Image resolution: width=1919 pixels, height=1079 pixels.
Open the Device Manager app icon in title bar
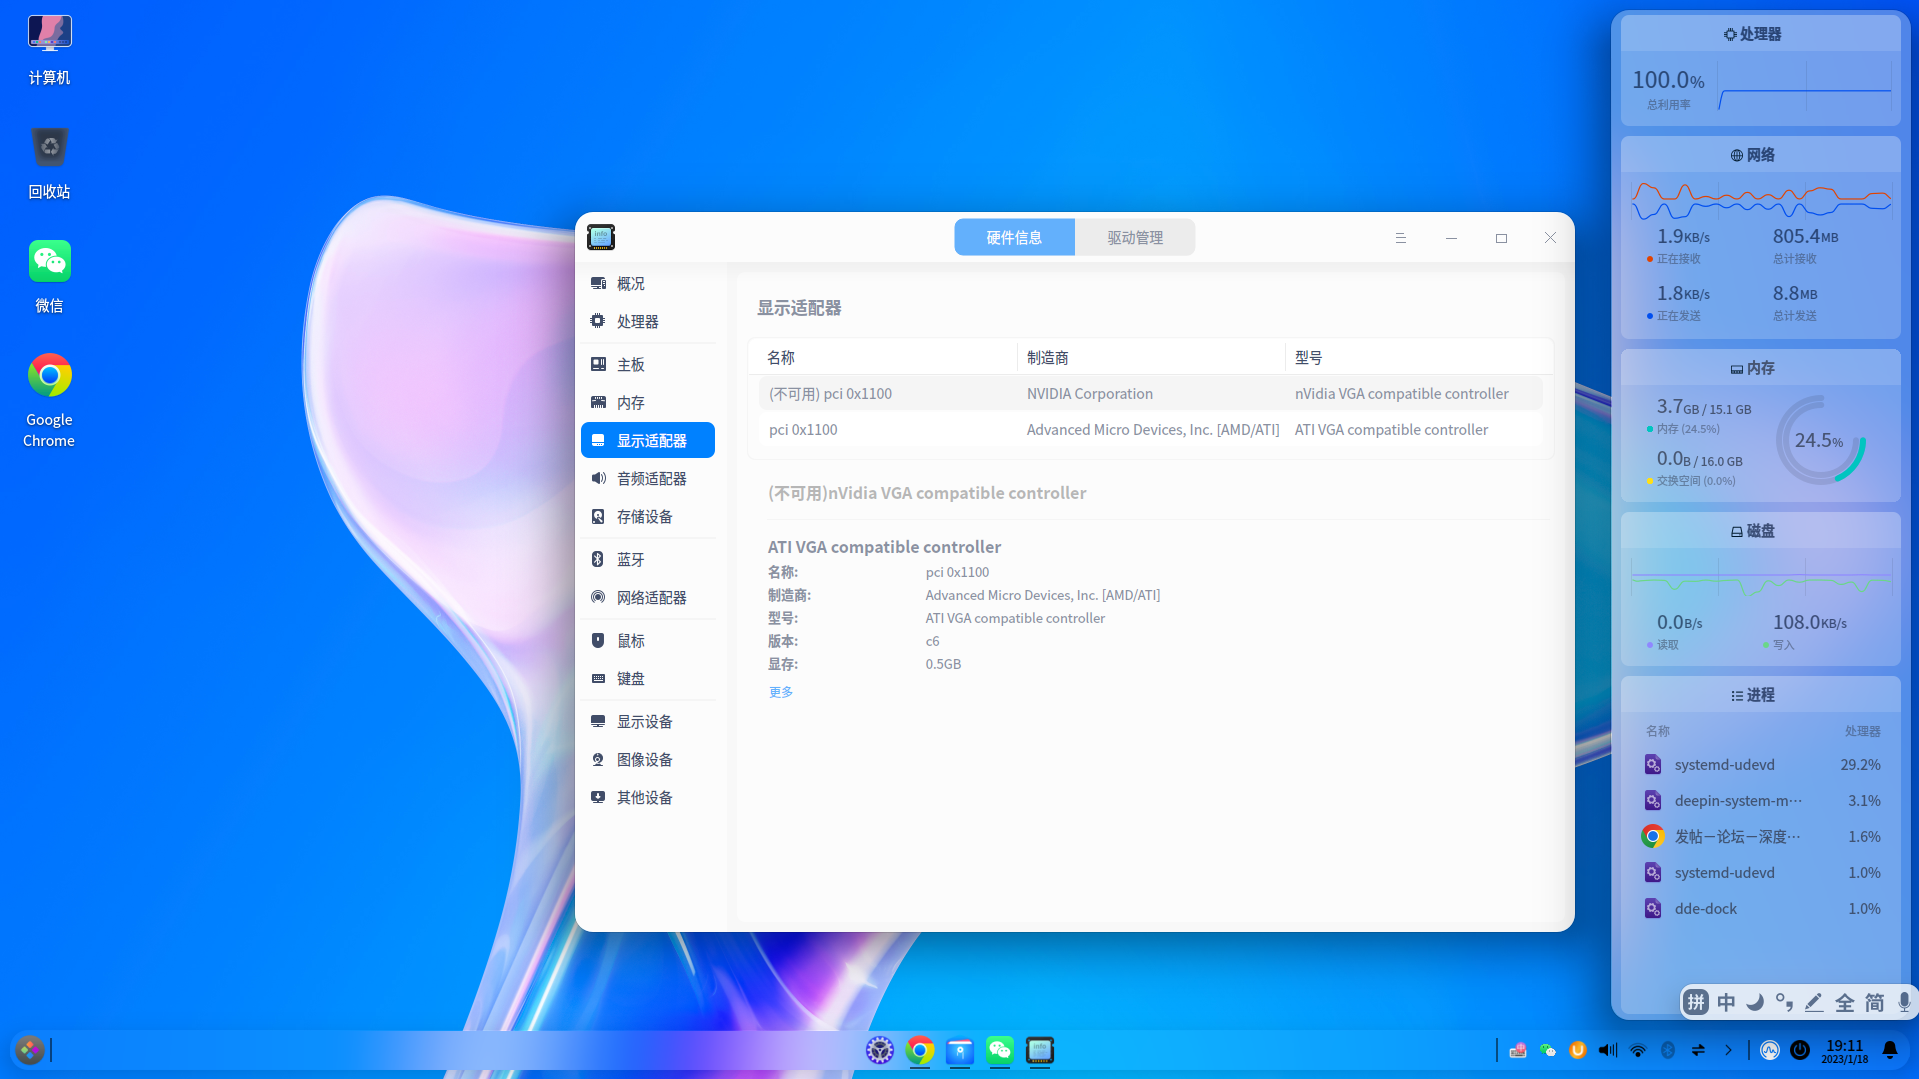pos(601,237)
